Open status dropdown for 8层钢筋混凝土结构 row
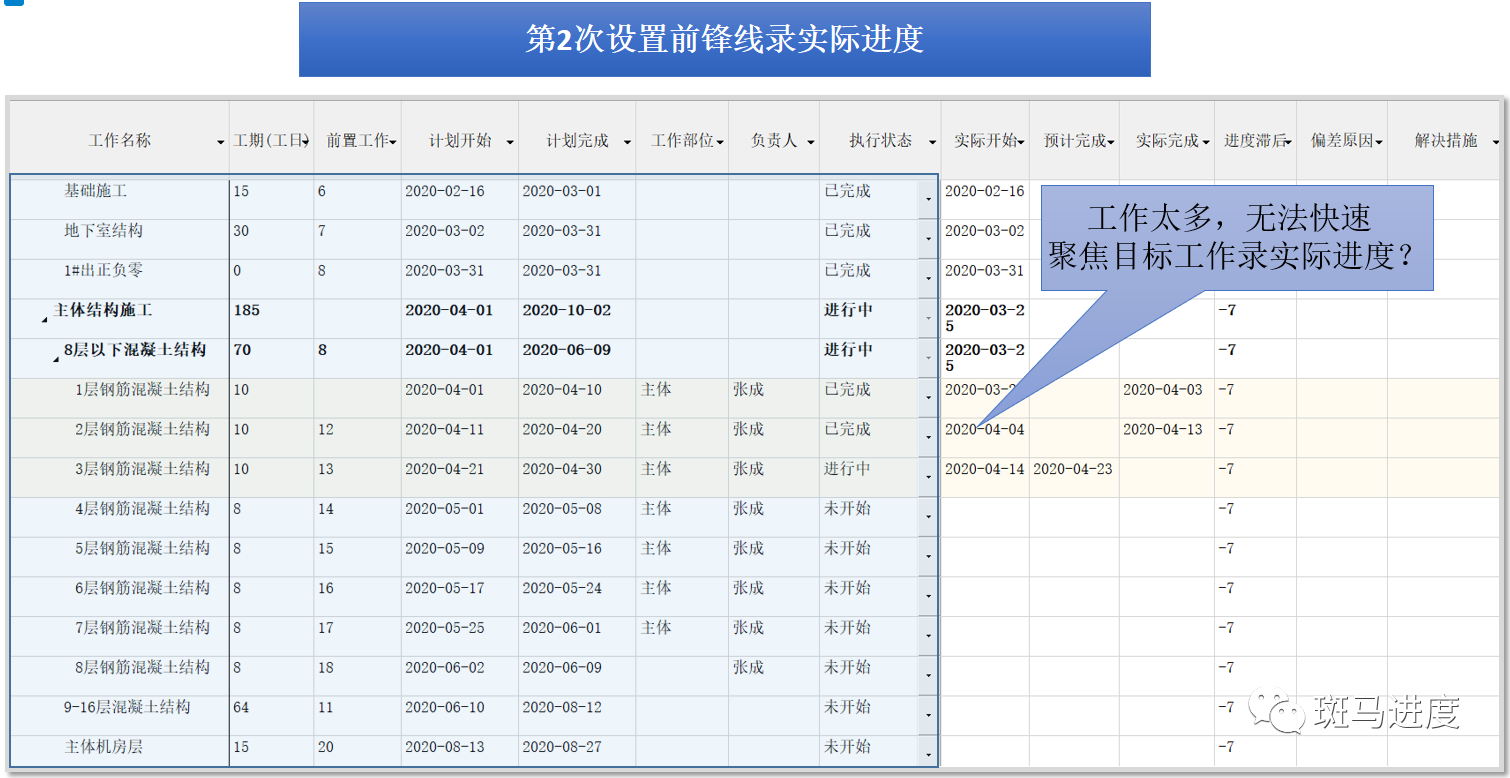The width and height of the screenshot is (1510, 778). pos(928,676)
